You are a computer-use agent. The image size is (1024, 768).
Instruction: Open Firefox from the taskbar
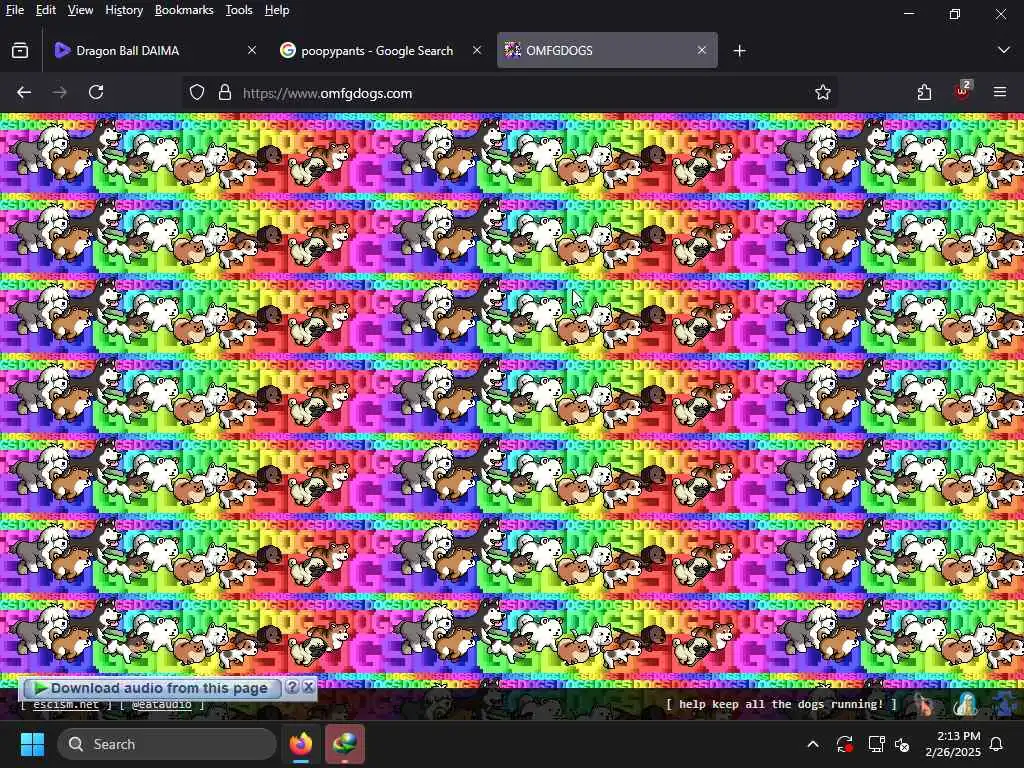coord(301,744)
